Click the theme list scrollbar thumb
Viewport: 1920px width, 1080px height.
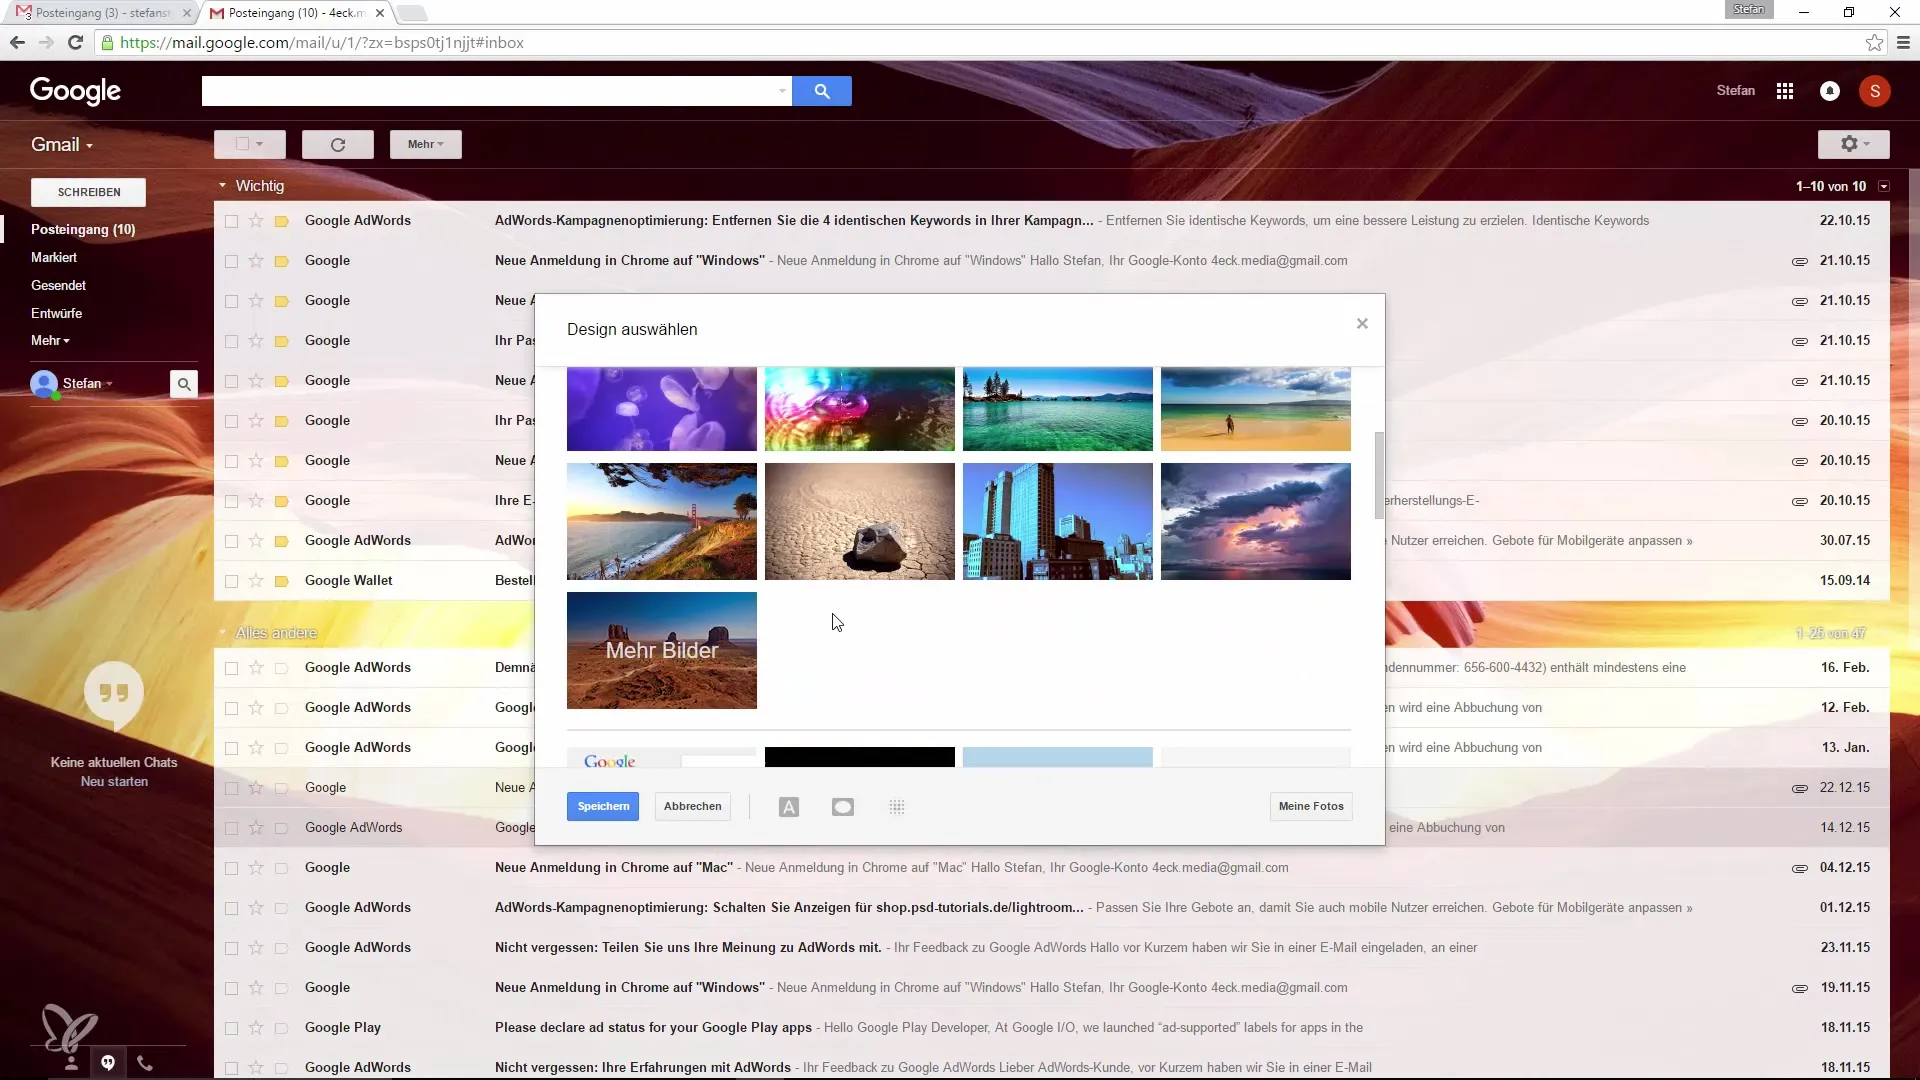[1379, 476]
